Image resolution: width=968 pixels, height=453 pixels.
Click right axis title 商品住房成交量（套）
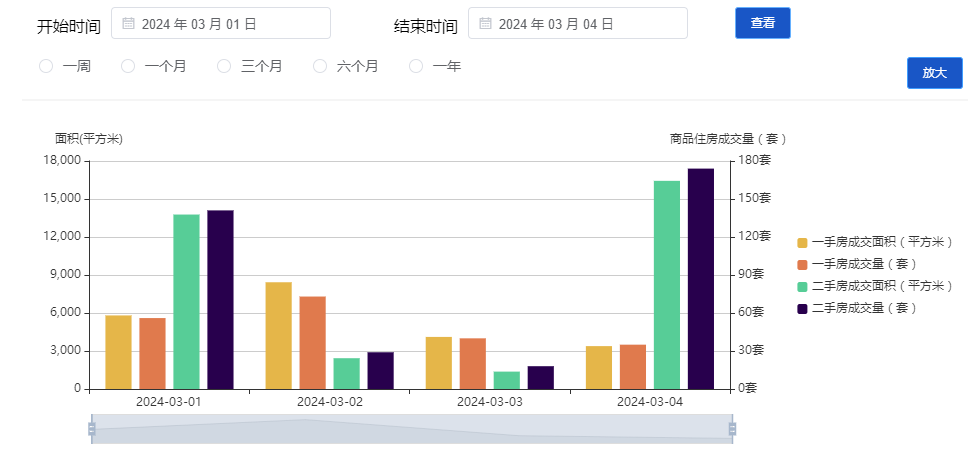click(728, 139)
